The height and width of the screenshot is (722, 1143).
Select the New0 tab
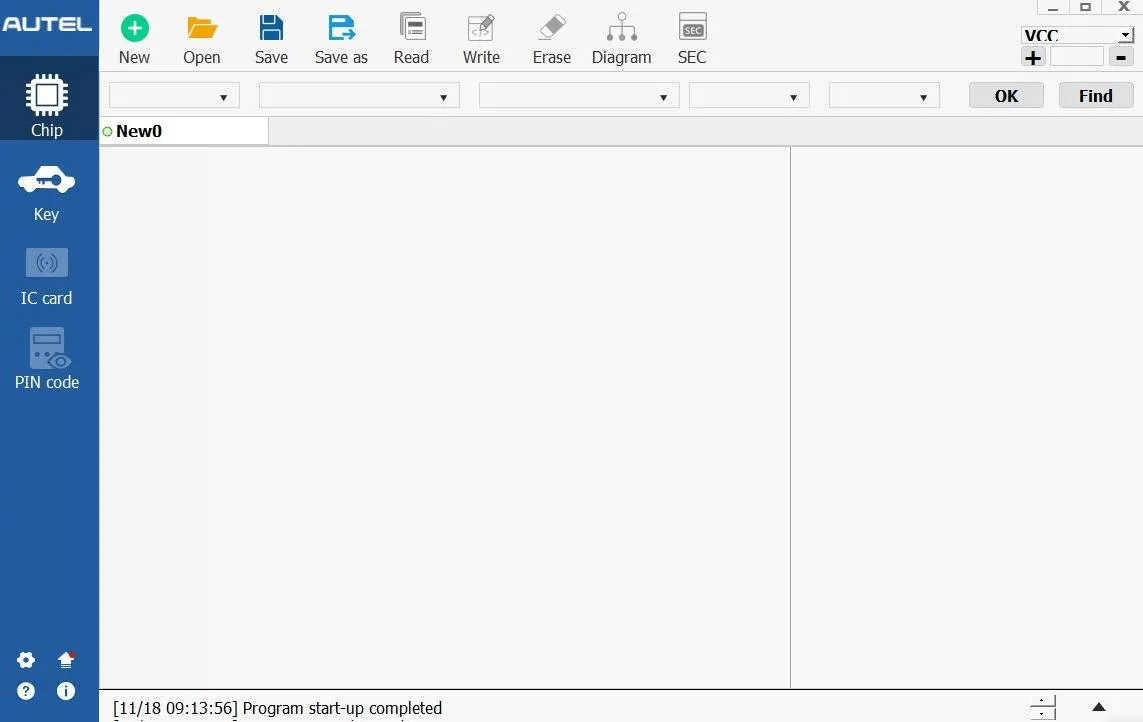click(139, 131)
